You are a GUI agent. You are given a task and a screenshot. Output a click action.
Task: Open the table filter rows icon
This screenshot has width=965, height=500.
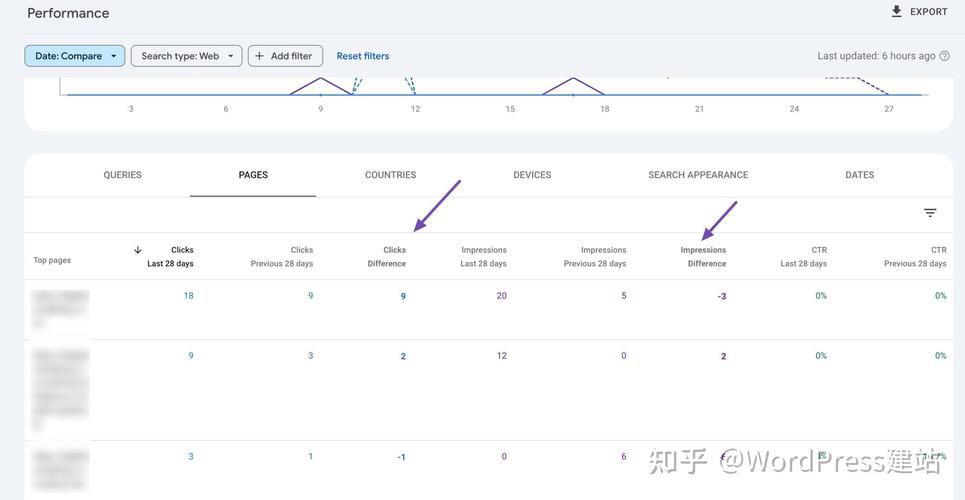930,213
